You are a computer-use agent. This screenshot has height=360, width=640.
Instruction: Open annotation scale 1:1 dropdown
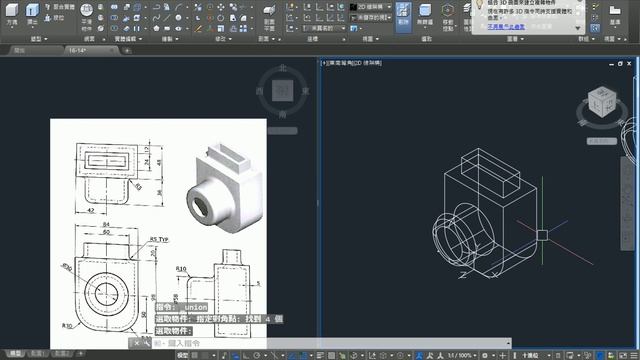462,356
